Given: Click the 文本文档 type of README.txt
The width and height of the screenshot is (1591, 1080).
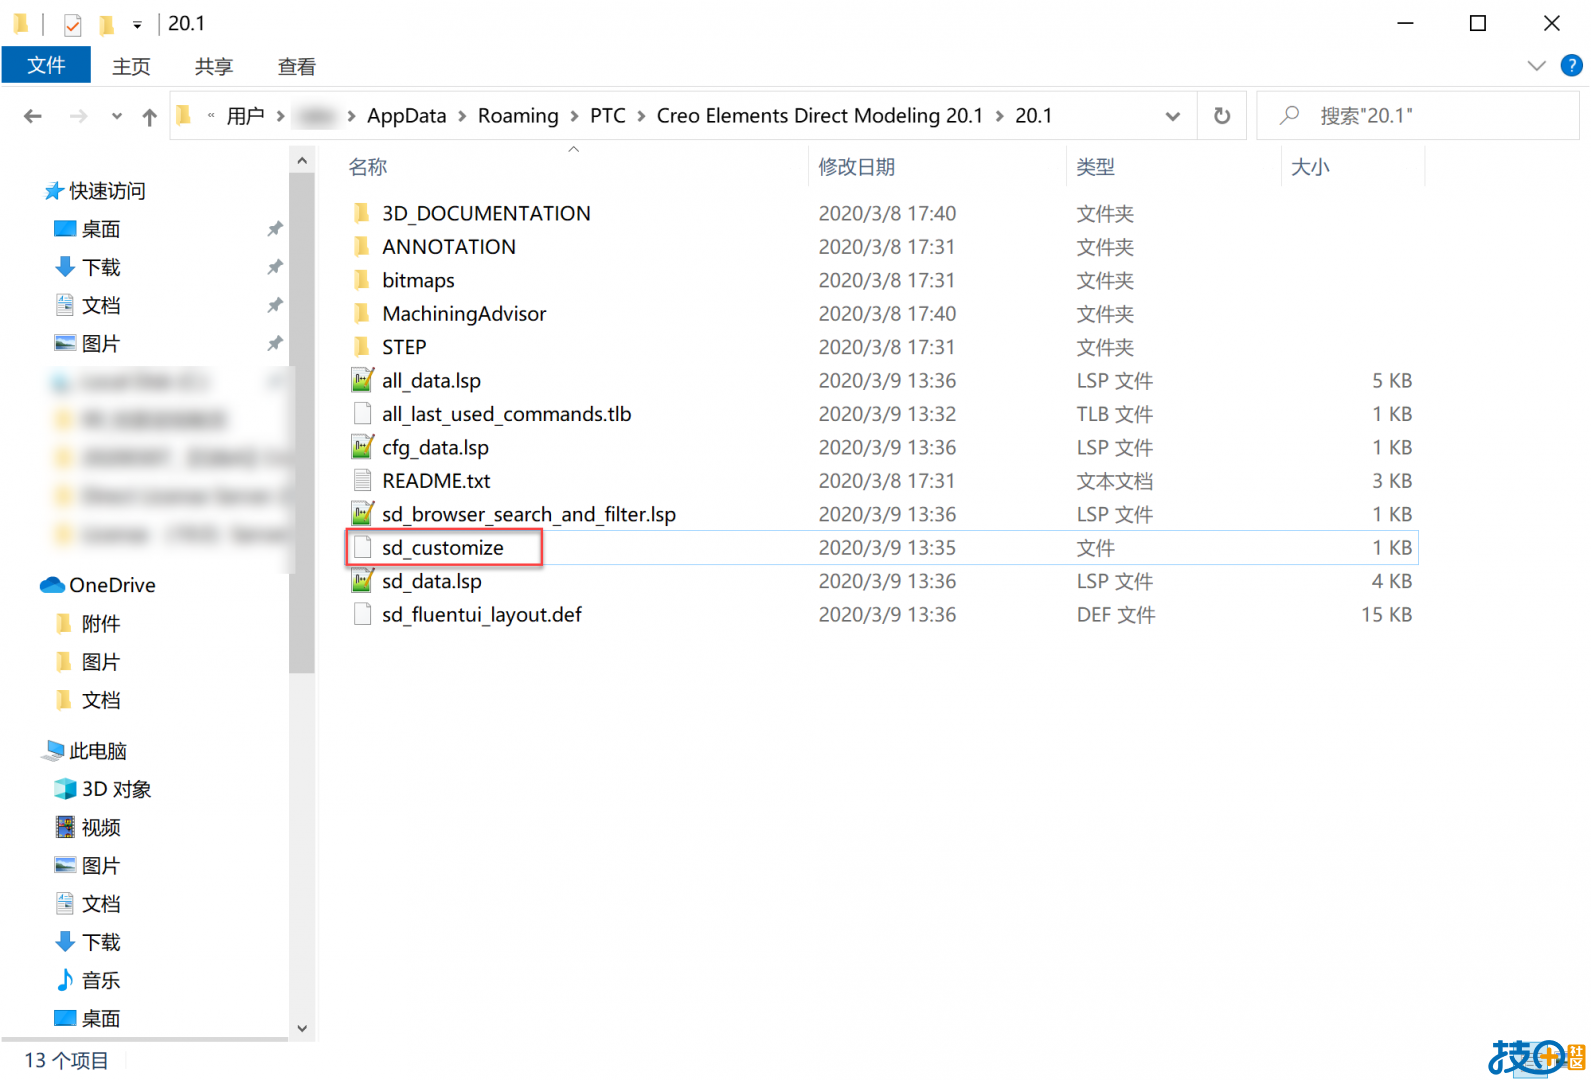Looking at the screenshot, I should (x=1114, y=481).
